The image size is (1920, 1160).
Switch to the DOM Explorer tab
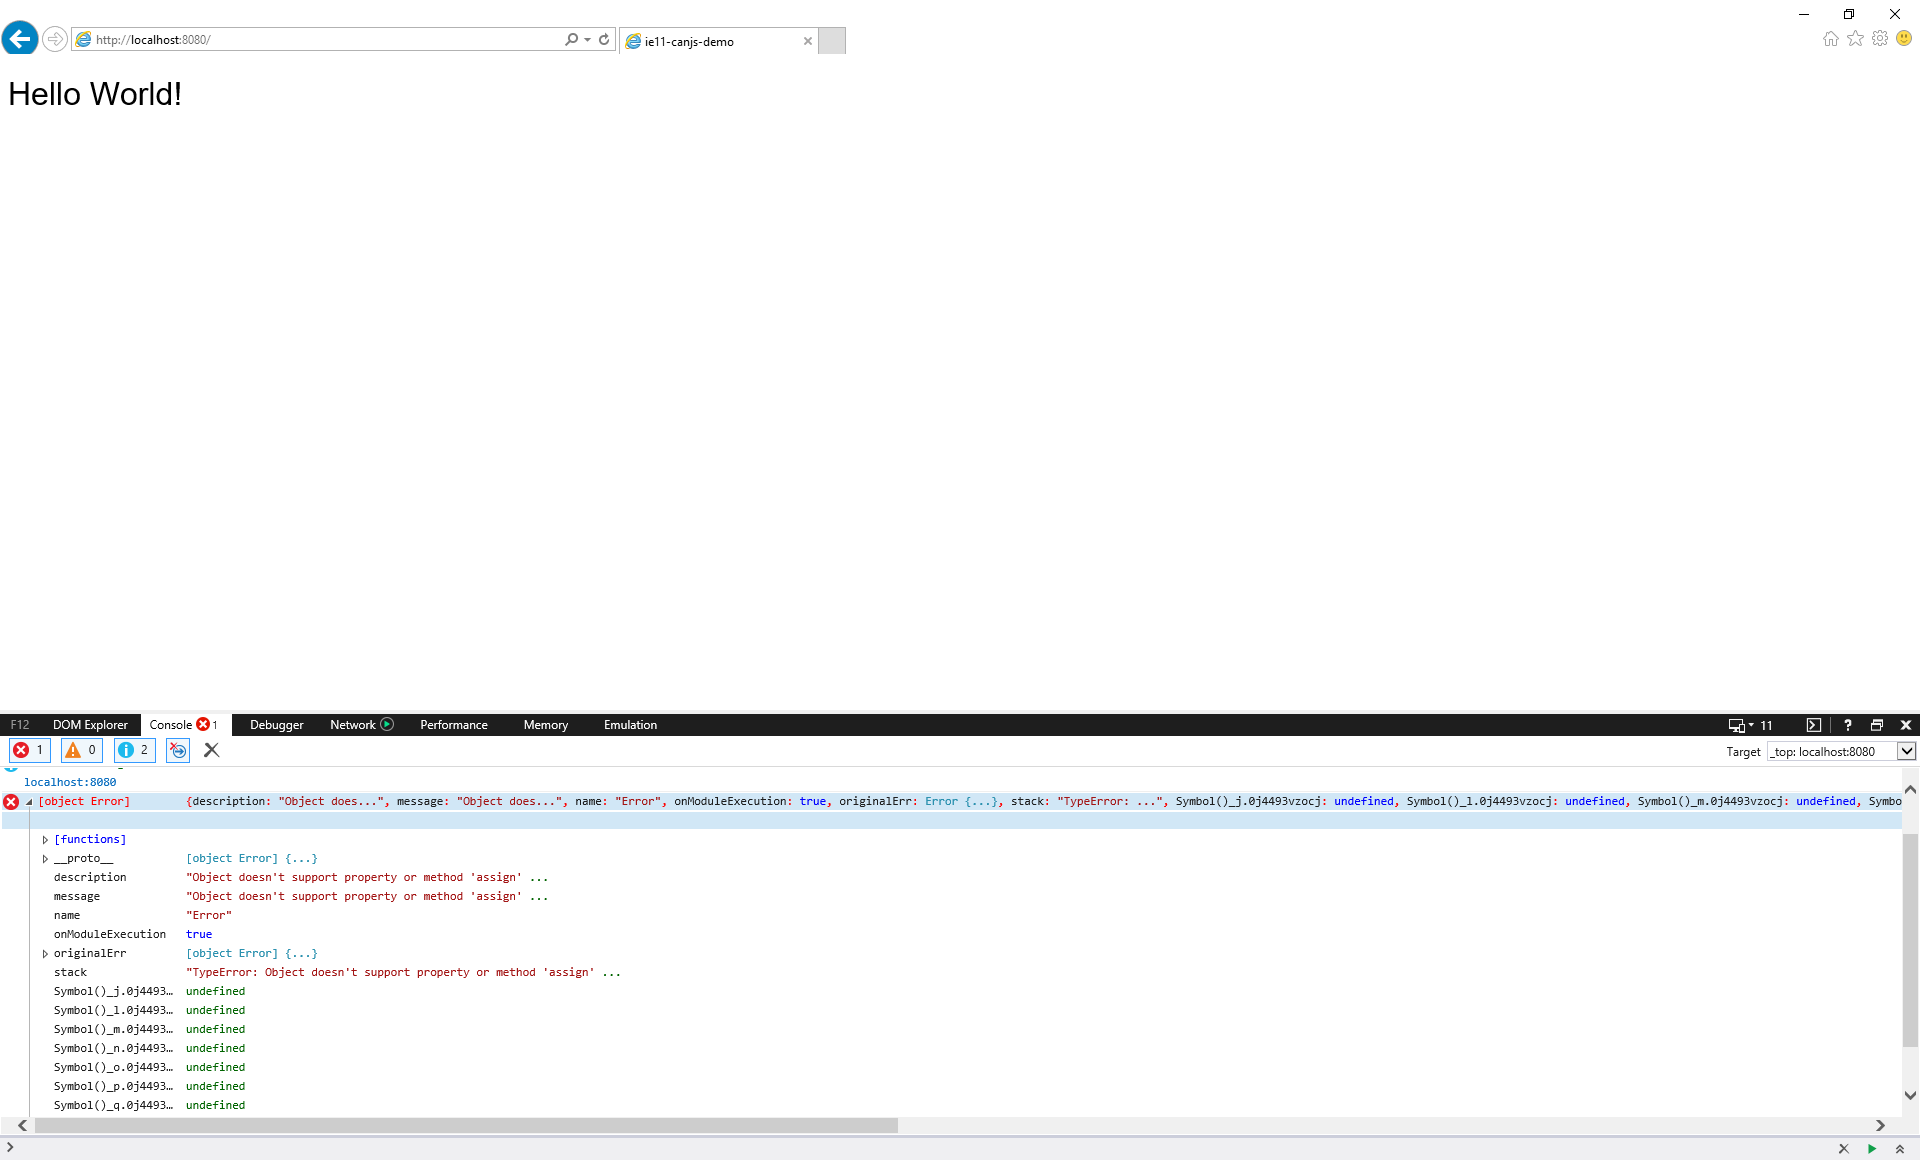[90, 725]
